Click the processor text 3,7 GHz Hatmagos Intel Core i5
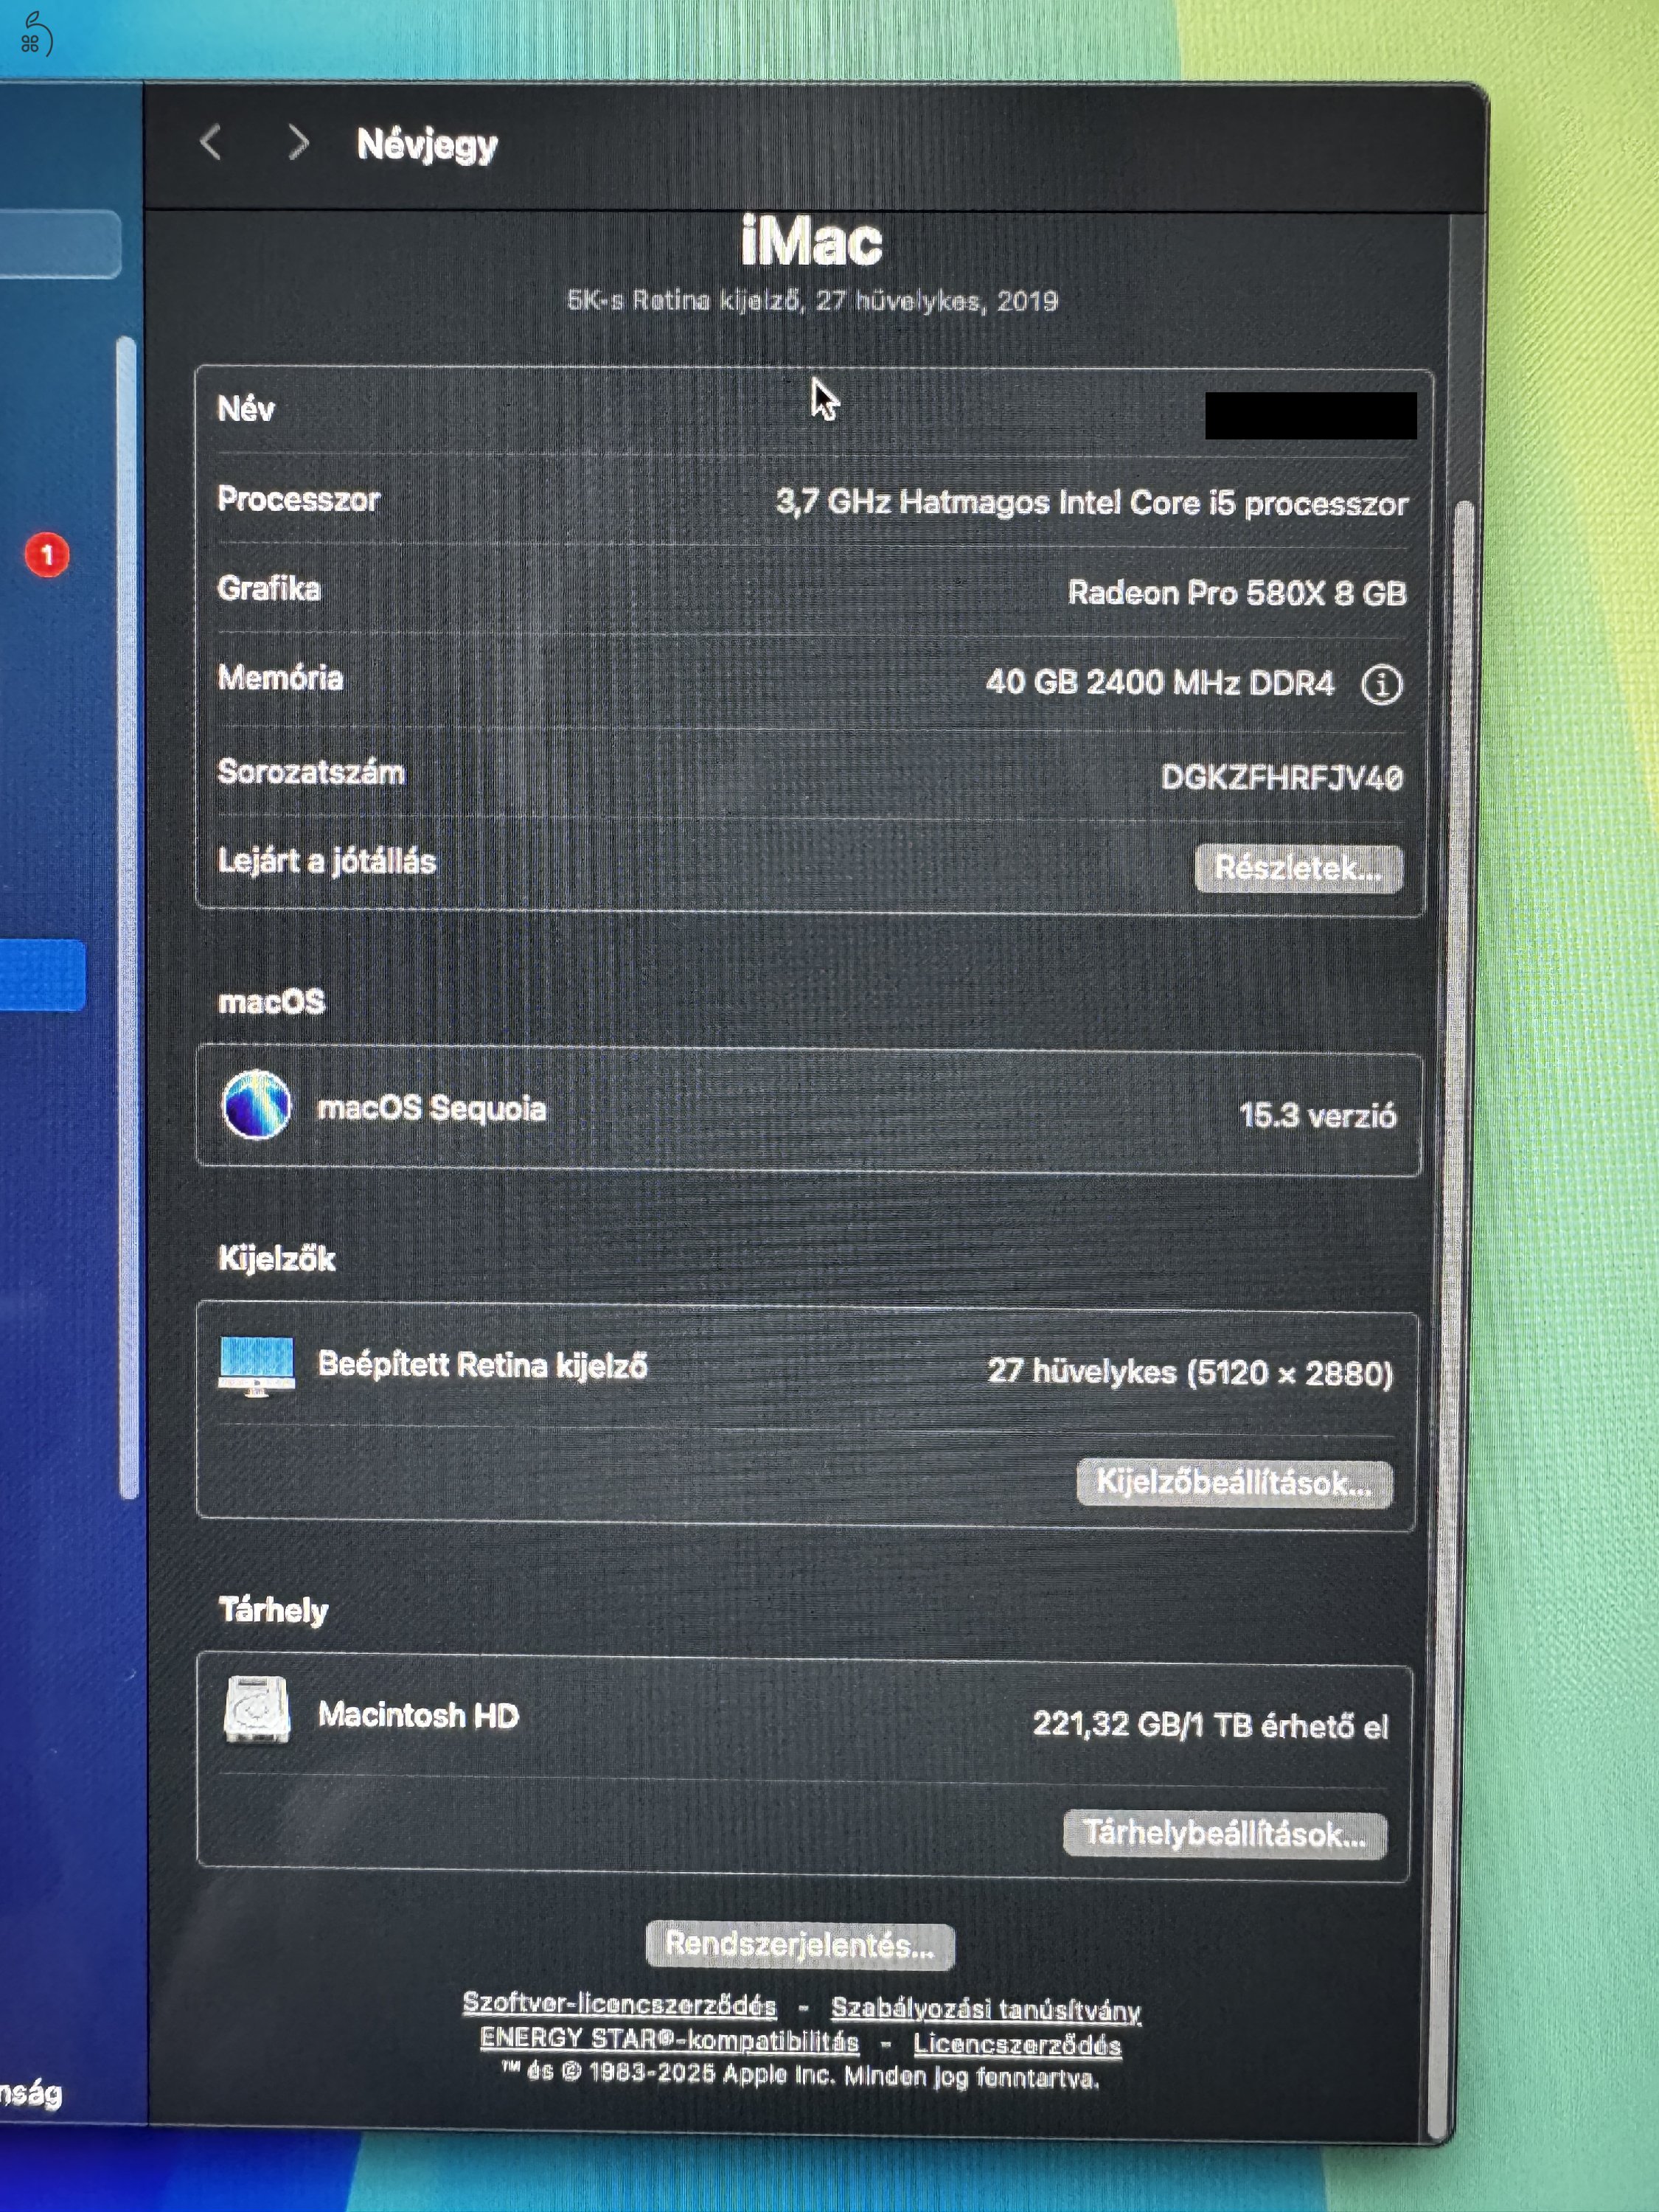This screenshot has height=2212, width=1659. pyautogui.click(x=1005, y=501)
